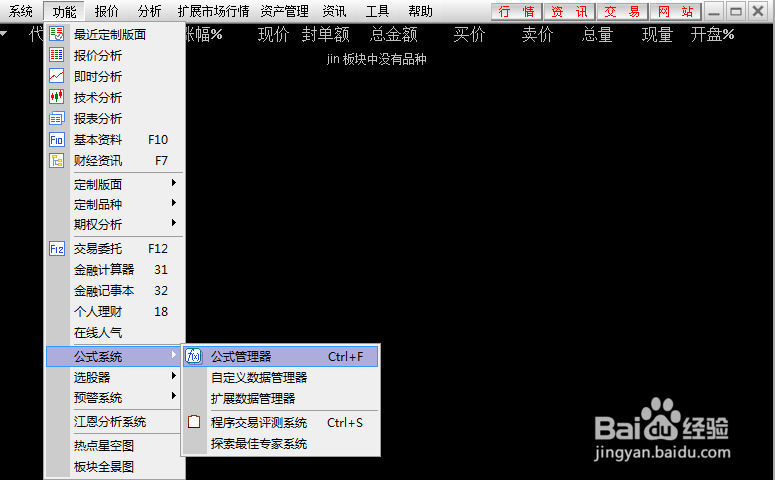The height and width of the screenshot is (480, 775).
Task: Maximize the application window
Action: [735, 11]
